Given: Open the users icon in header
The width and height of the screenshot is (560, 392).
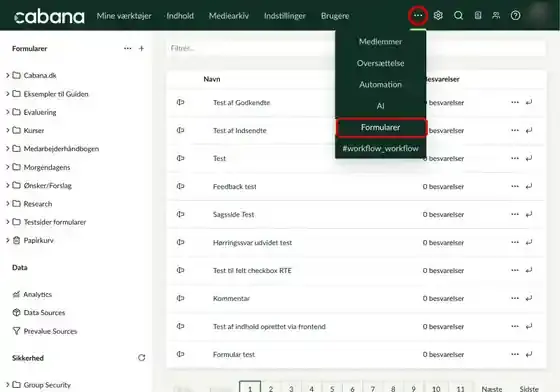Looking at the screenshot, I should [496, 16].
